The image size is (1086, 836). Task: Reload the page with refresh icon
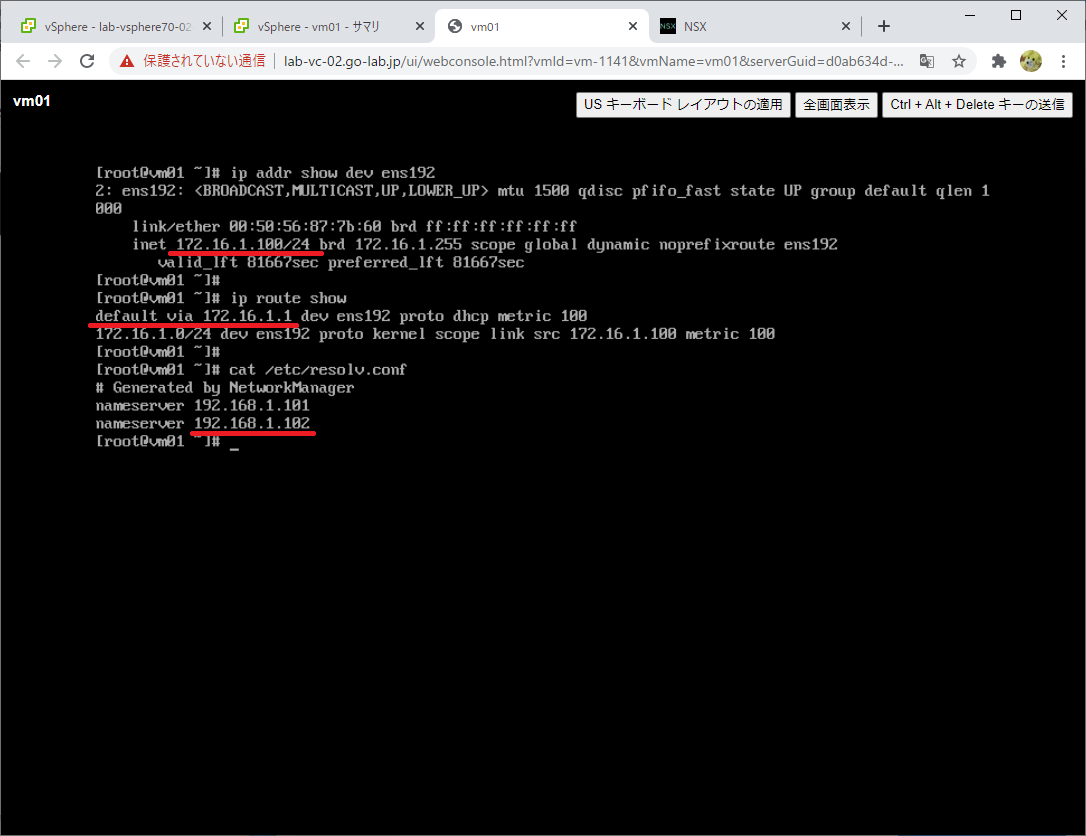pos(87,61)
